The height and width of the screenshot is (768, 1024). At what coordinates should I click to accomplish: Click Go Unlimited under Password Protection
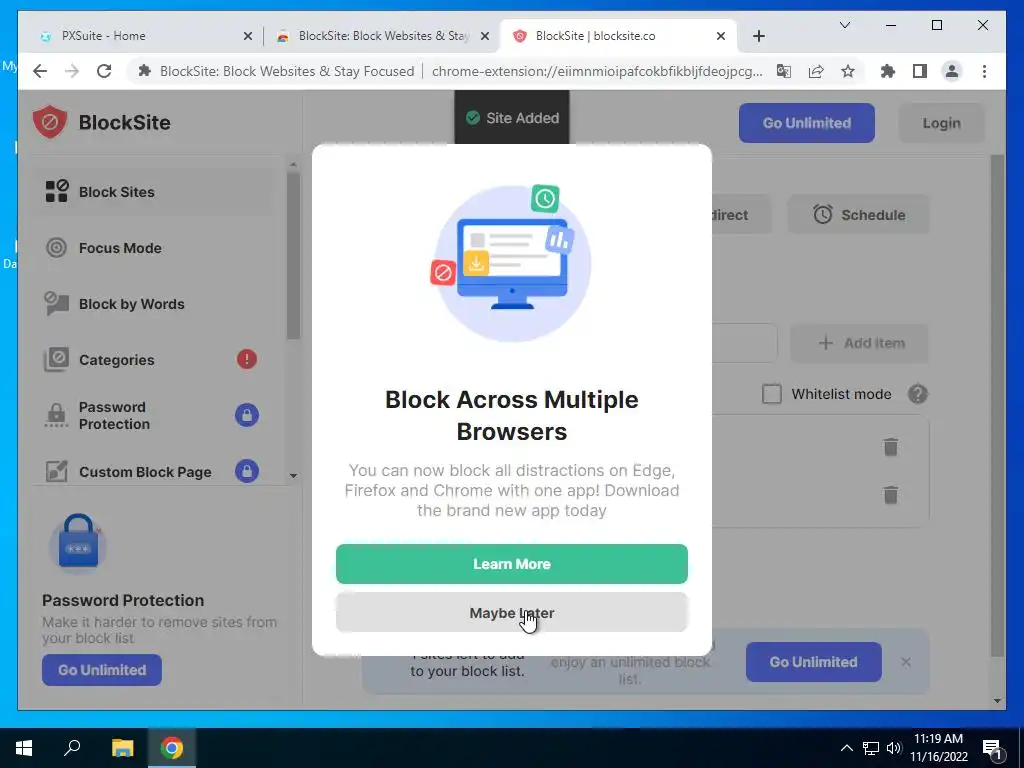[x=102, y=669]
